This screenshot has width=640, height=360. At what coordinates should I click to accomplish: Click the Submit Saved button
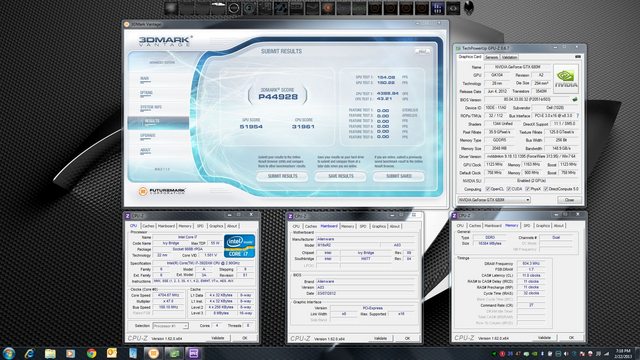pos(399,176)
